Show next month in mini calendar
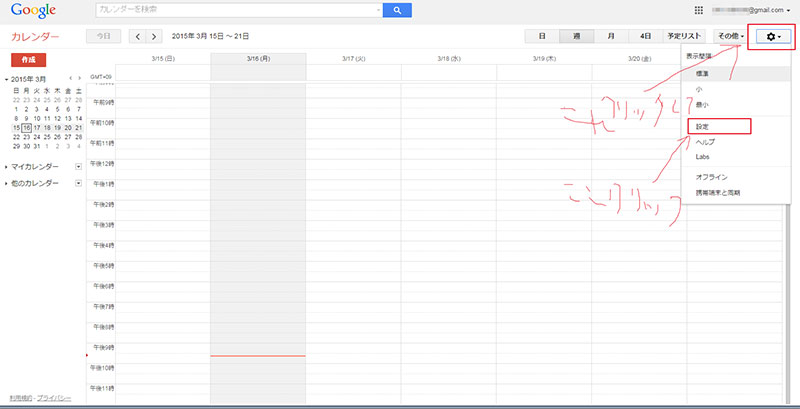The width and height of the screenshot is (800, 409). coord(79,79)
